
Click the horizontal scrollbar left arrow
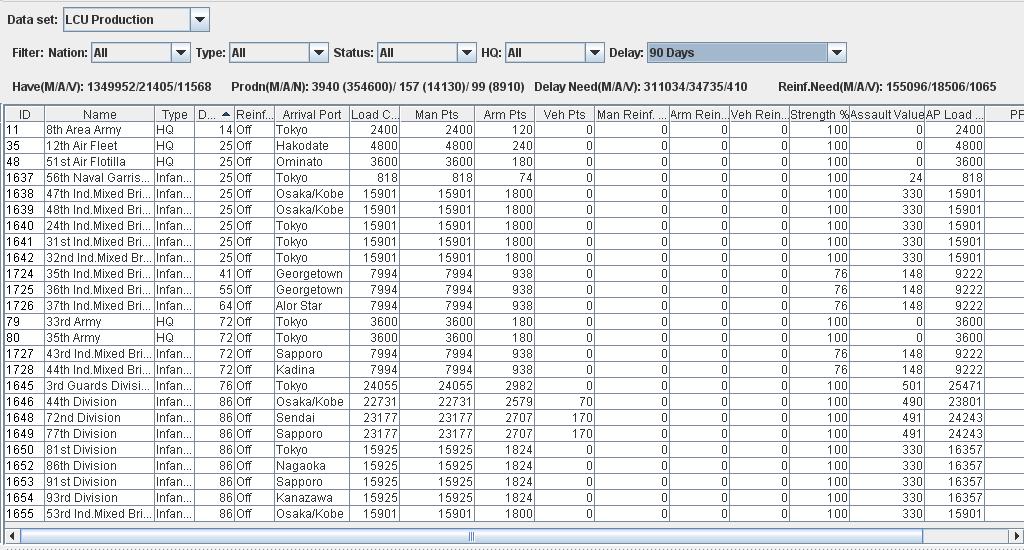click(x=12, y=536)
